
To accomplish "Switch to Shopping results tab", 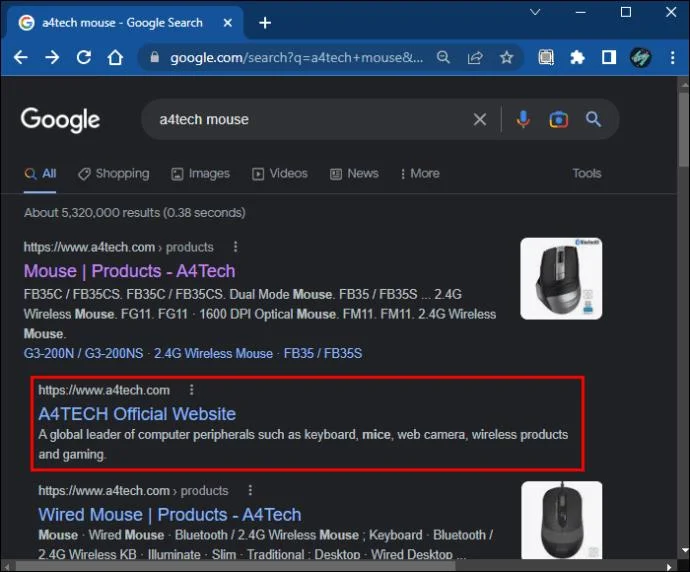I will tap(114, 174).
